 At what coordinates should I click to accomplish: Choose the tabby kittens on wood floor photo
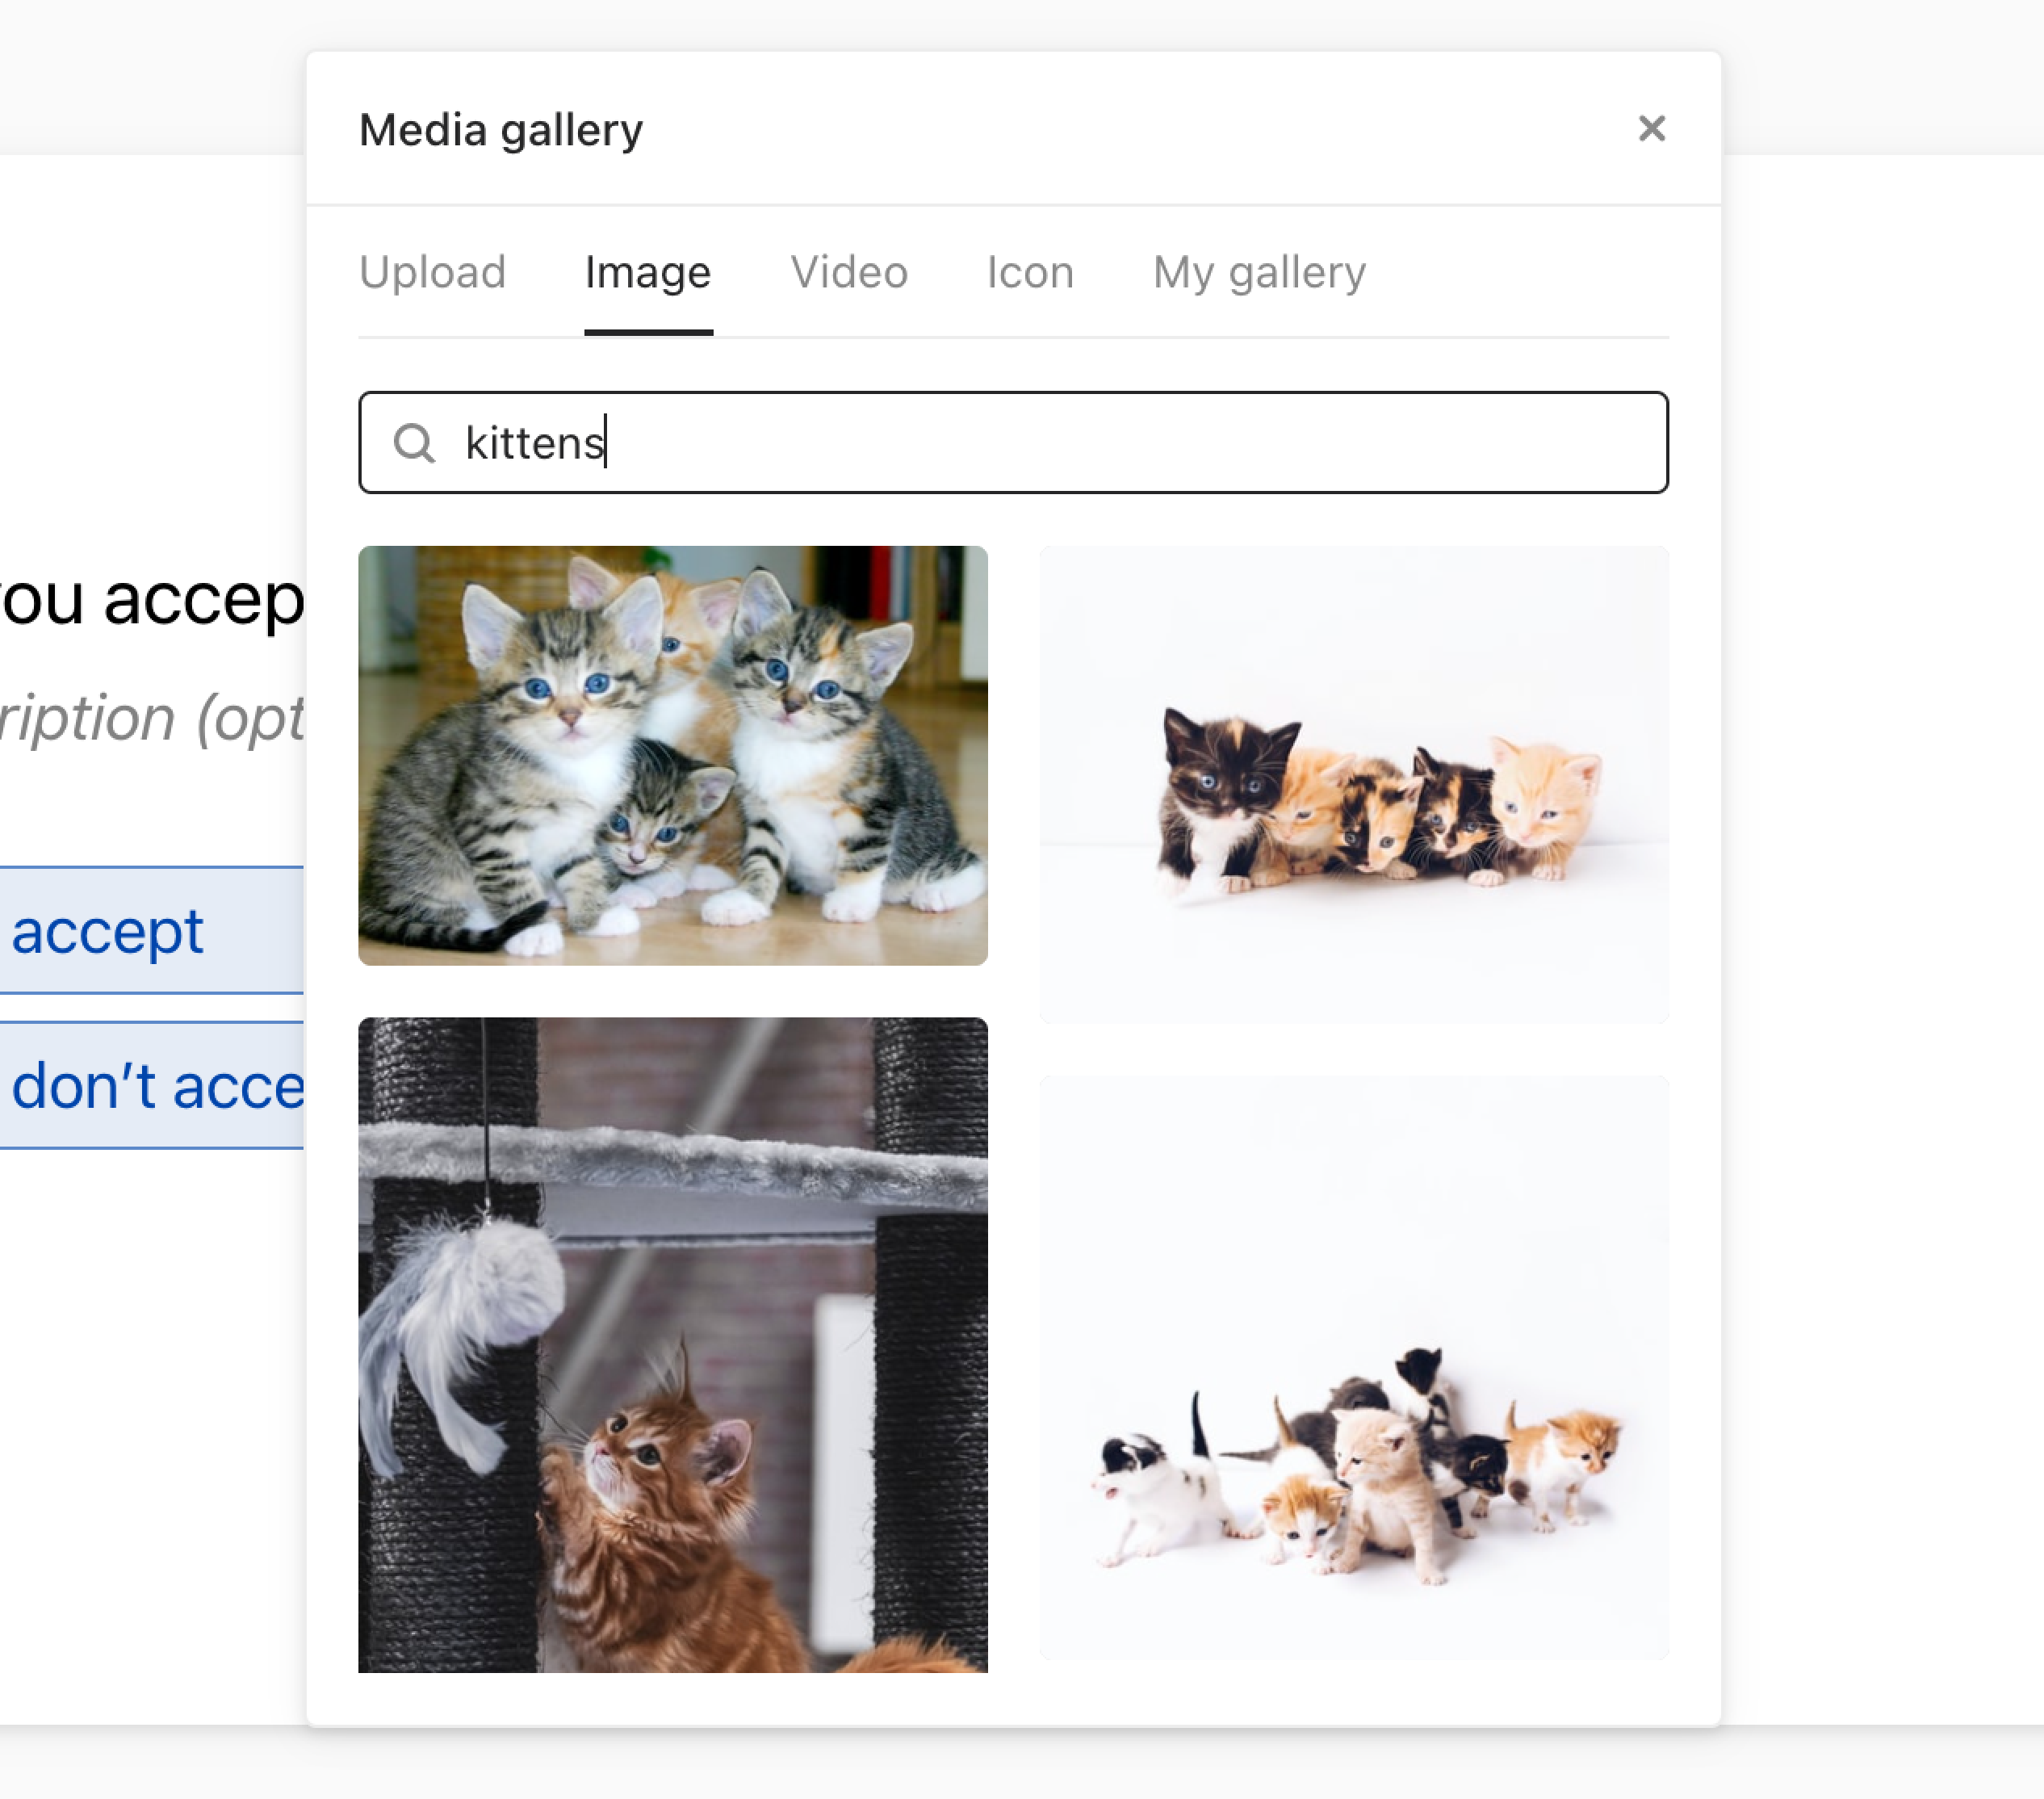673,755
